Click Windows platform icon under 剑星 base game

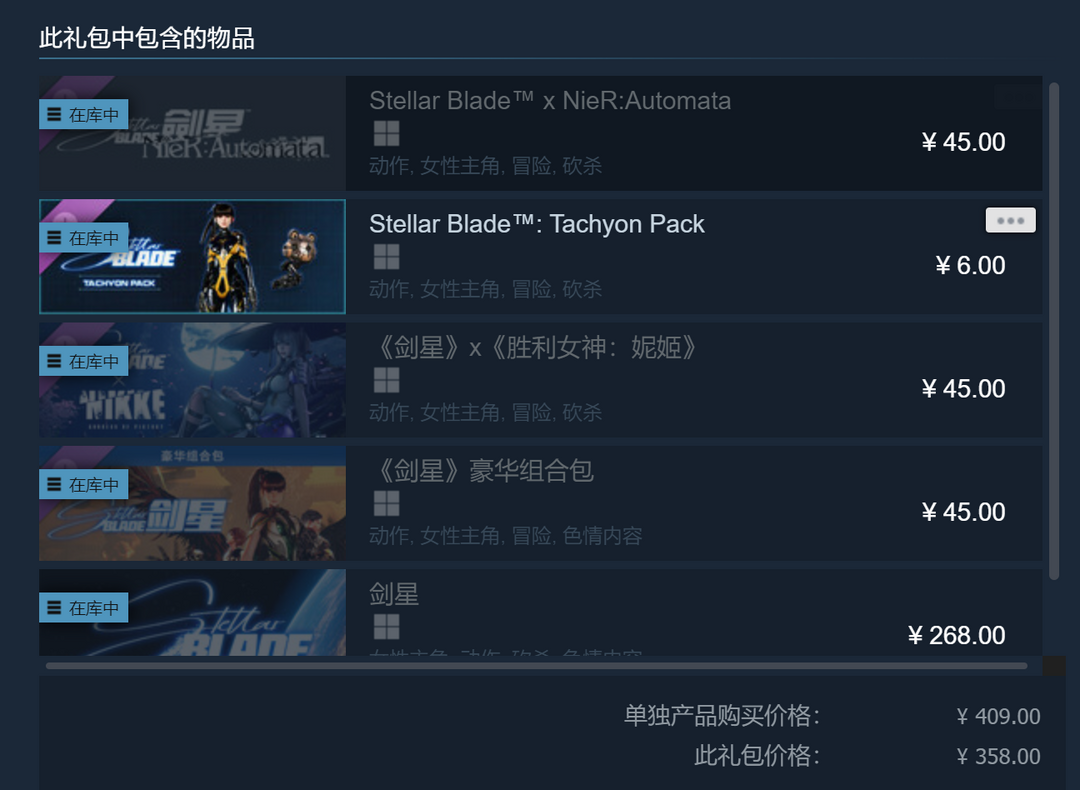pyautogui.click(x=386, y=627)
